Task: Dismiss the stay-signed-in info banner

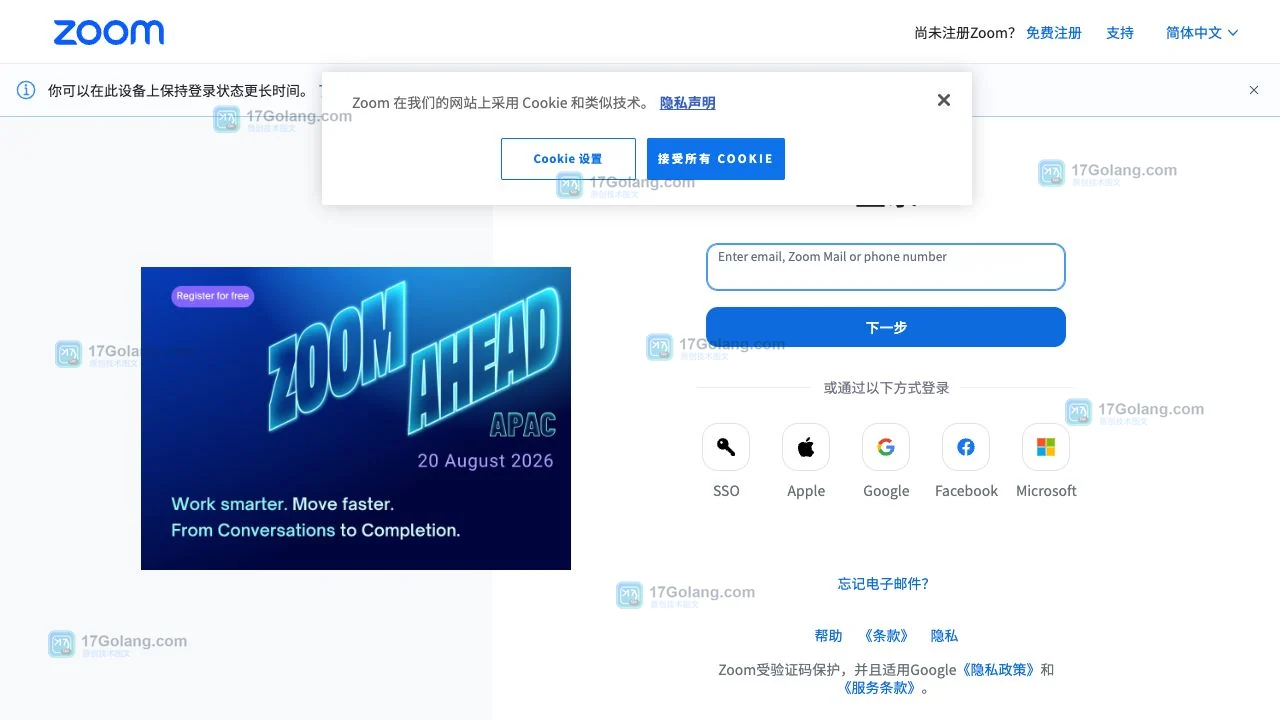Action: [1254, 90]
